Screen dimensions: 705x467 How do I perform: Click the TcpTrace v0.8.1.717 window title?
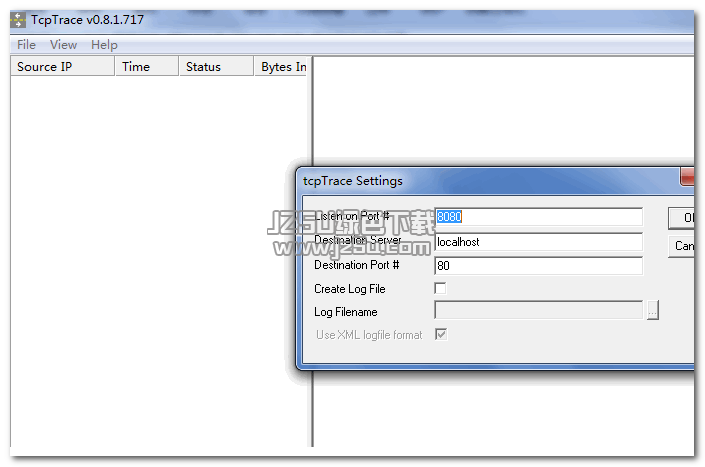[x=88, y=20]
